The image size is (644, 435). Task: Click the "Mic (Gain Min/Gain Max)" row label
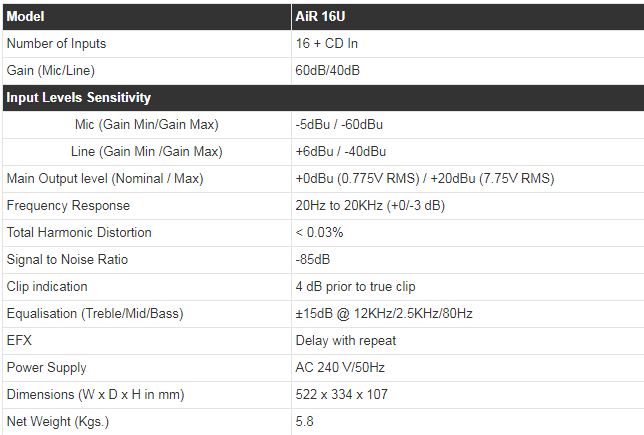tap(147, 125)
